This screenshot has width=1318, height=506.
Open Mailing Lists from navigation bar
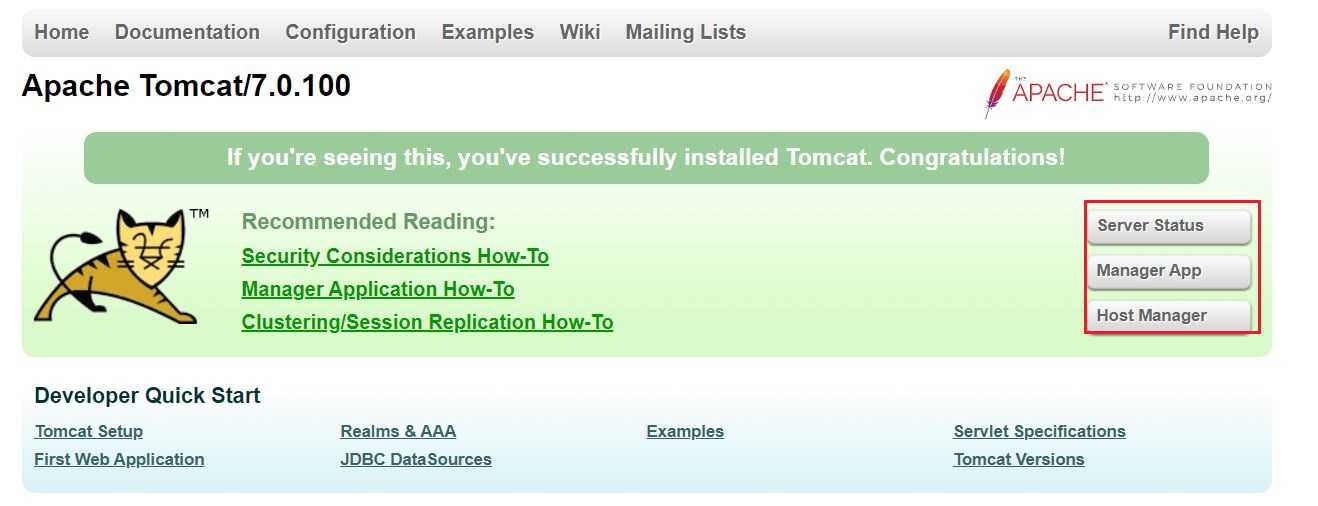tap(685, 32)
